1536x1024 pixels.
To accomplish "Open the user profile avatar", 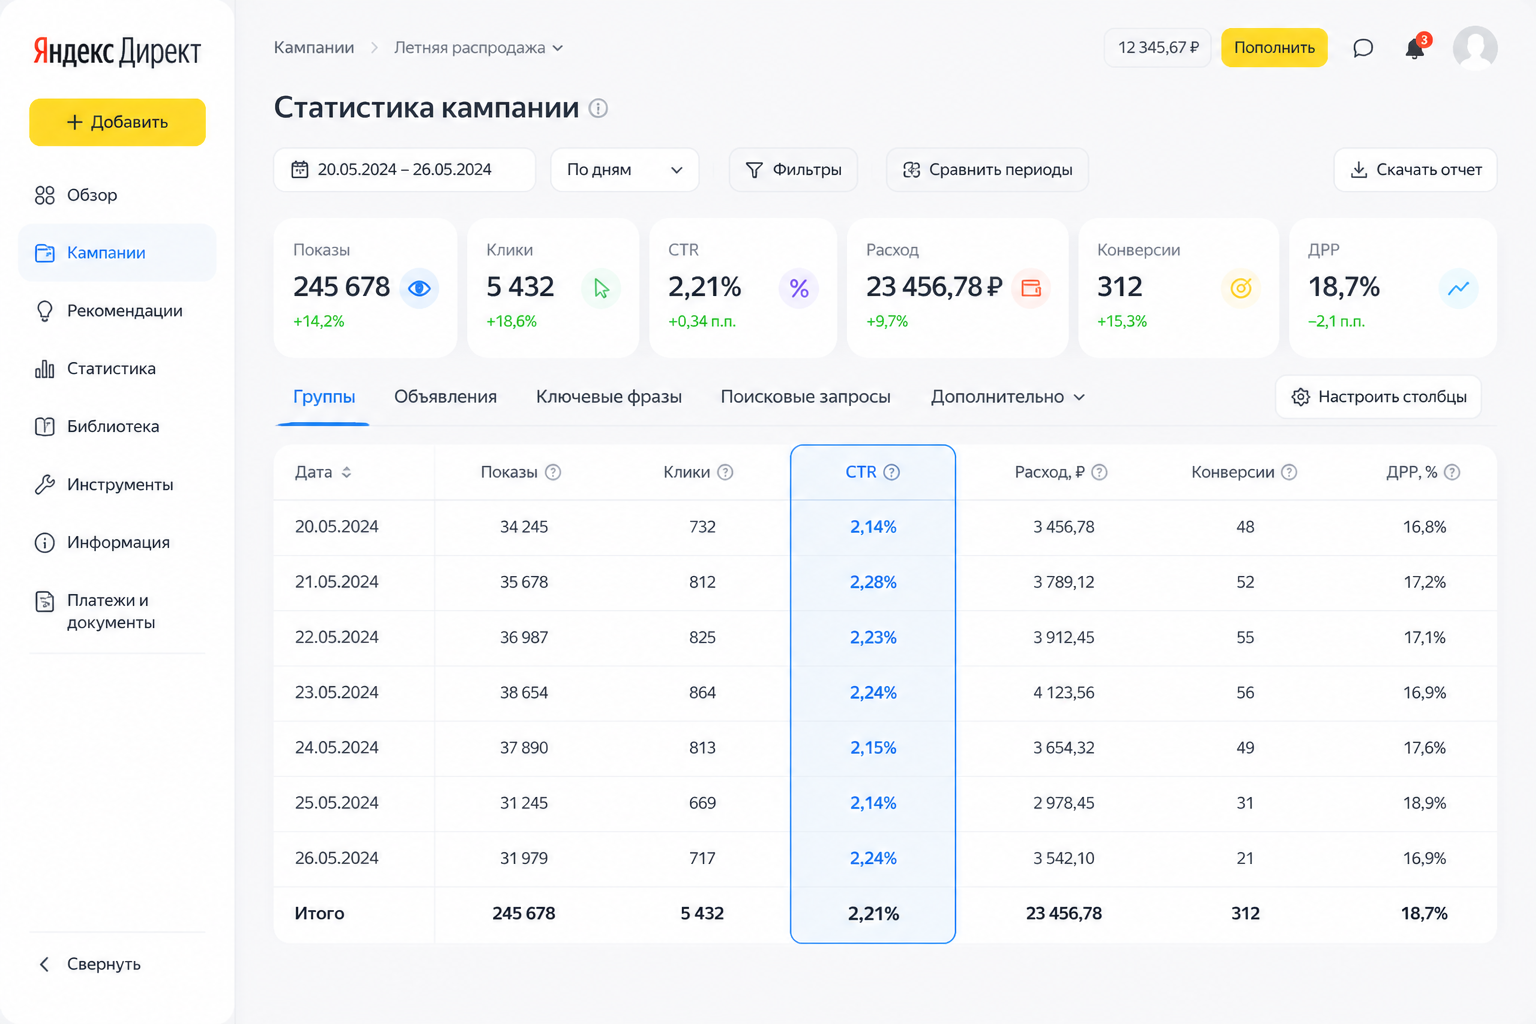I will [x=1475, y=48].
